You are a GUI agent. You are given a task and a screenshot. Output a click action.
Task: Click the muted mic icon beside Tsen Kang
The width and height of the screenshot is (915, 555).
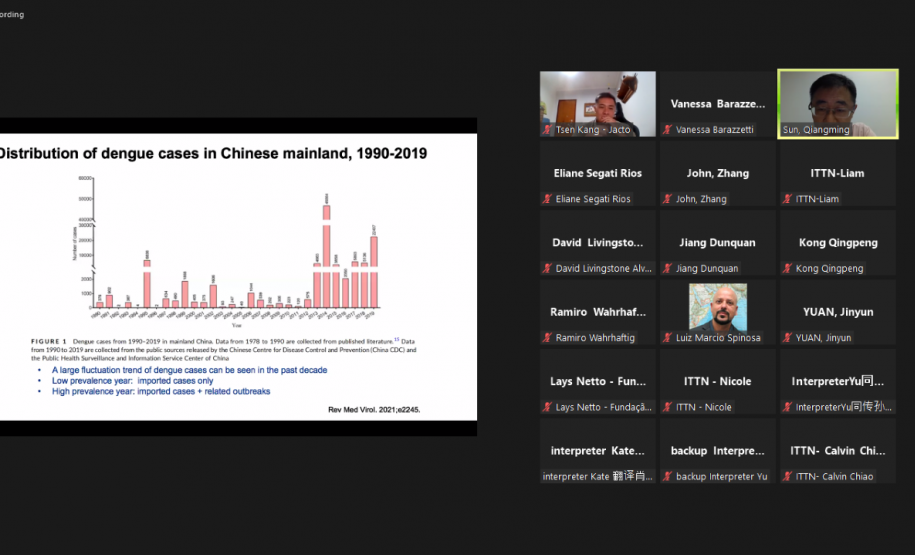click(x=548, y=130)
